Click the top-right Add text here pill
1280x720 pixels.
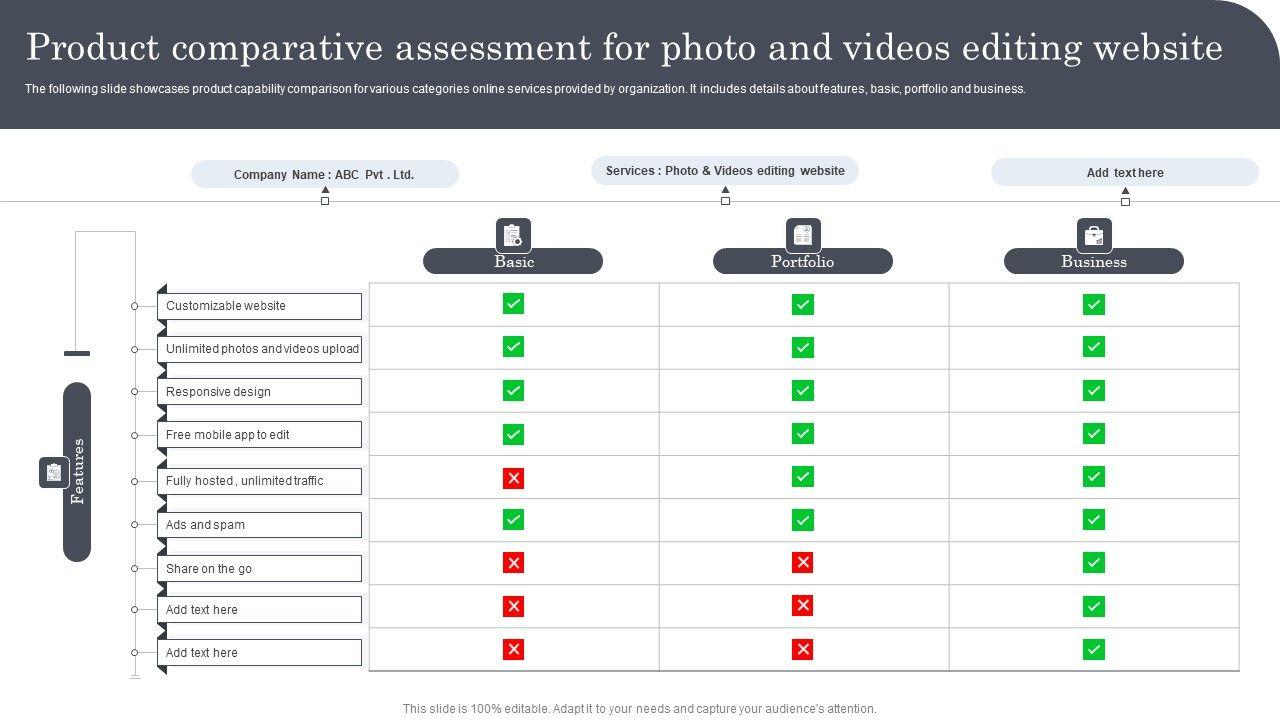coord(1125,172)
